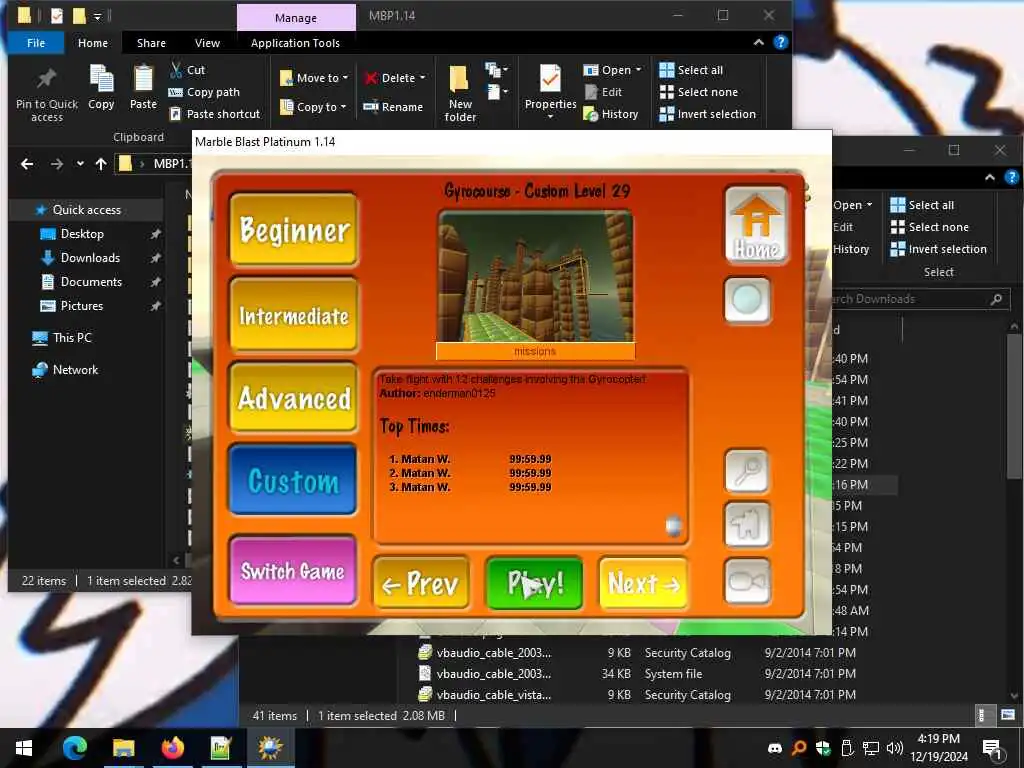Click the puzzle-piece achievements button
The height and width of the screenshot is (768, 1024).
click(747, 524)
